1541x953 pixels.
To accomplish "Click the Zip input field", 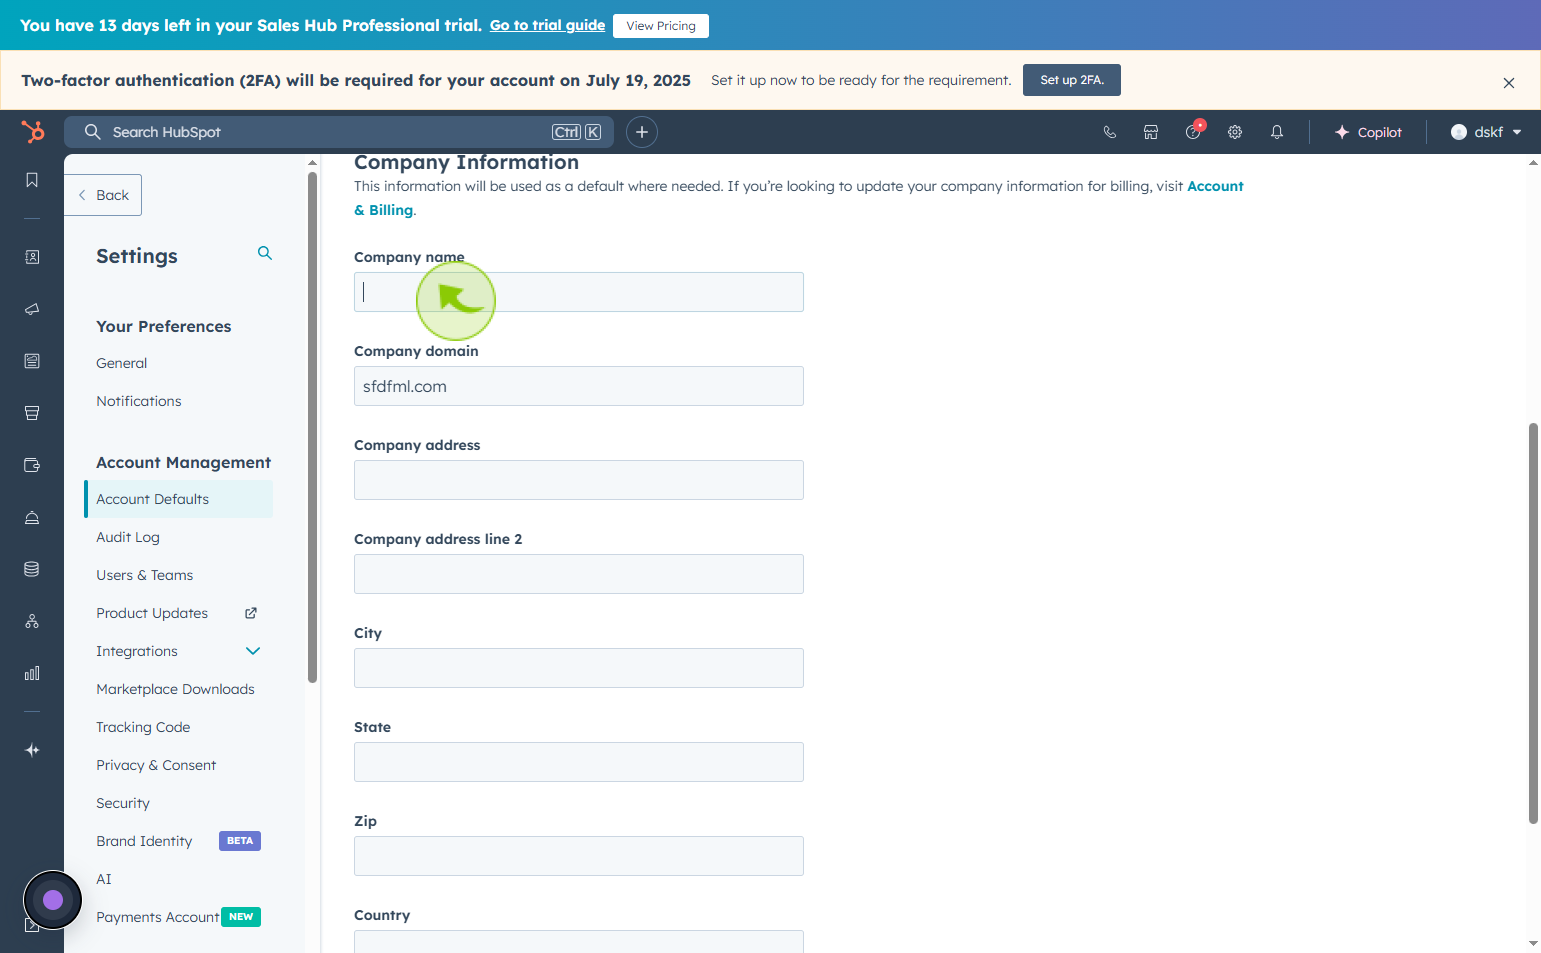I will pyautogui.click(x=579, y=856).
